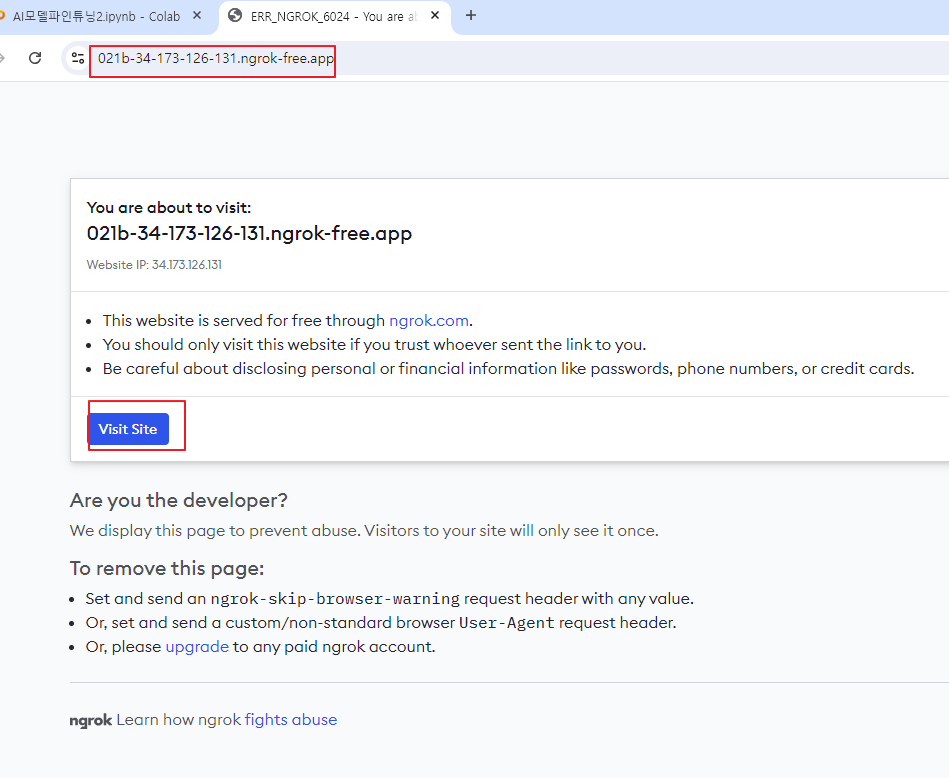This screenshot has width=949, height=778.
Task: Click the globe favicon on the ngrok tab
Action: (235, 16)
